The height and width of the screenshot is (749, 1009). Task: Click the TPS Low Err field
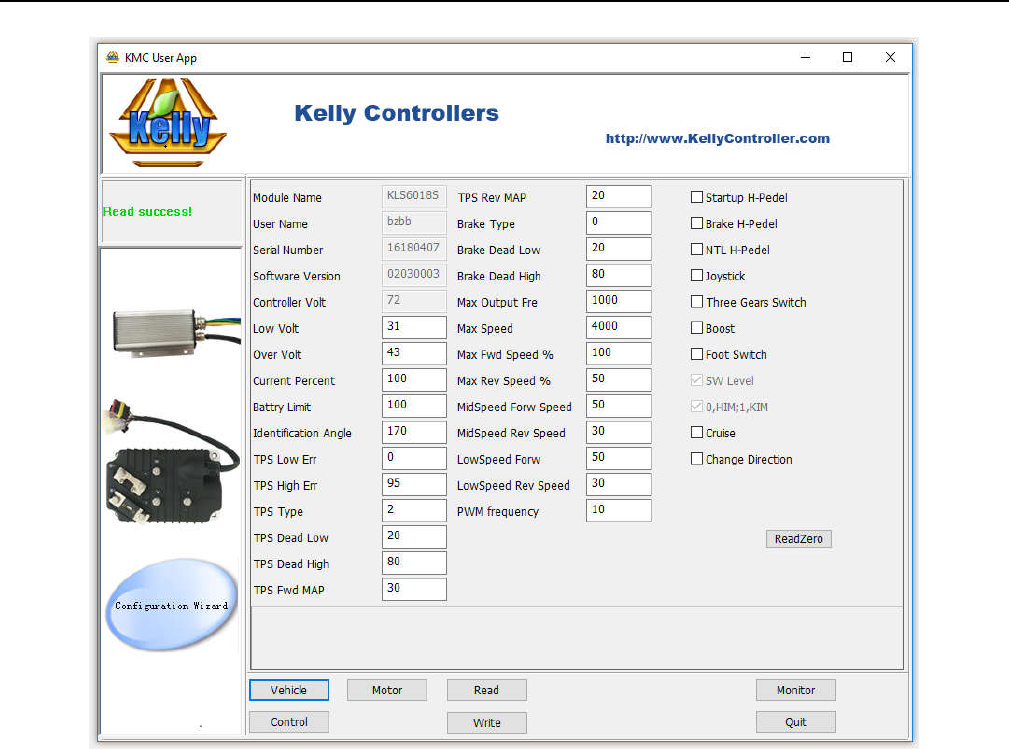click(x=414, y=458)
